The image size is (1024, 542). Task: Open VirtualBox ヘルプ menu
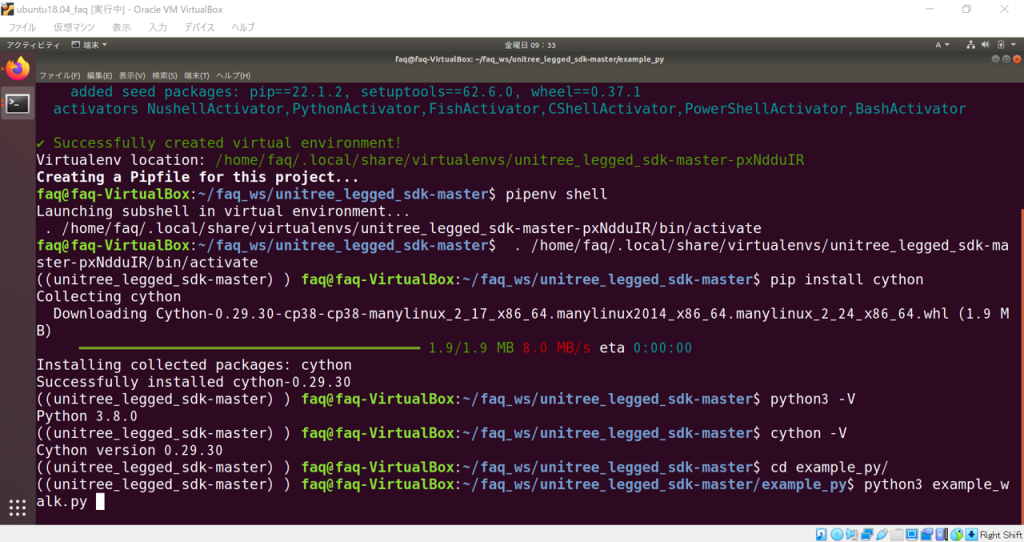pyautogui.click(x=243, y=27)
